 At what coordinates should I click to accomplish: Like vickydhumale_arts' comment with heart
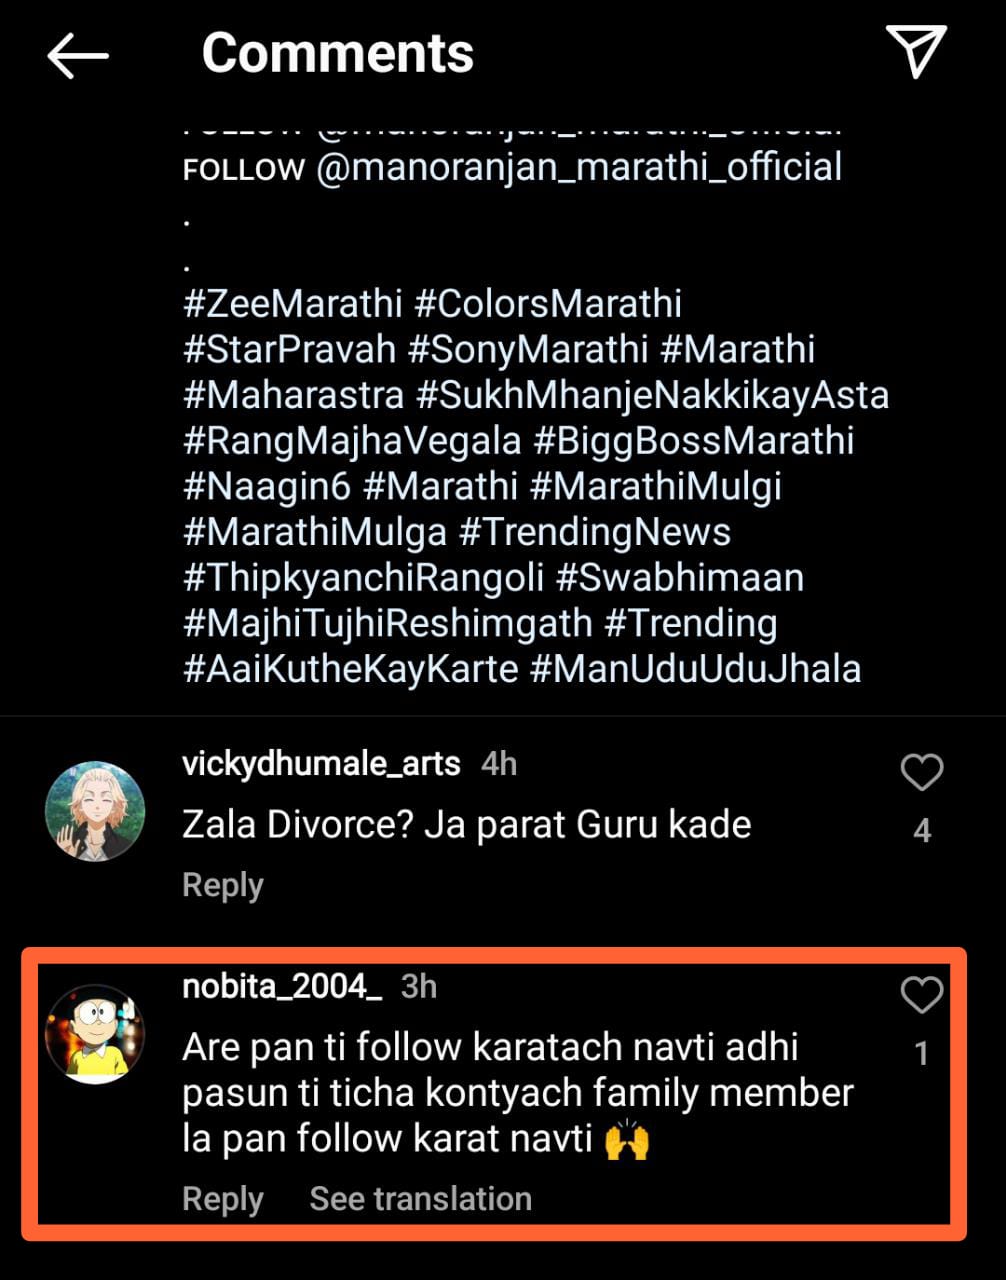(921, 772)
